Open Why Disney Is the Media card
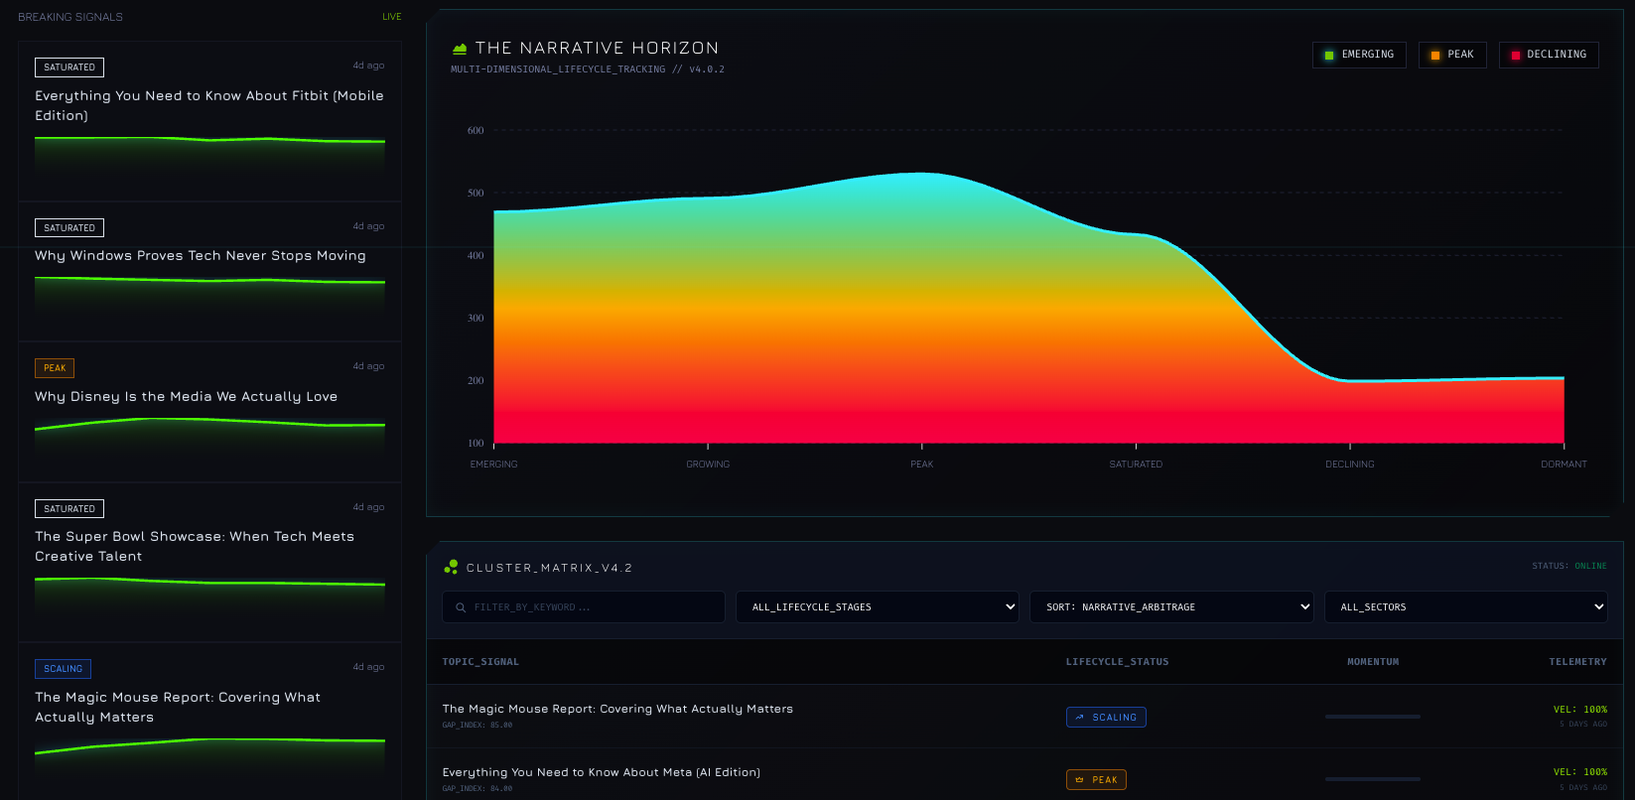 (x=210, y=412)
